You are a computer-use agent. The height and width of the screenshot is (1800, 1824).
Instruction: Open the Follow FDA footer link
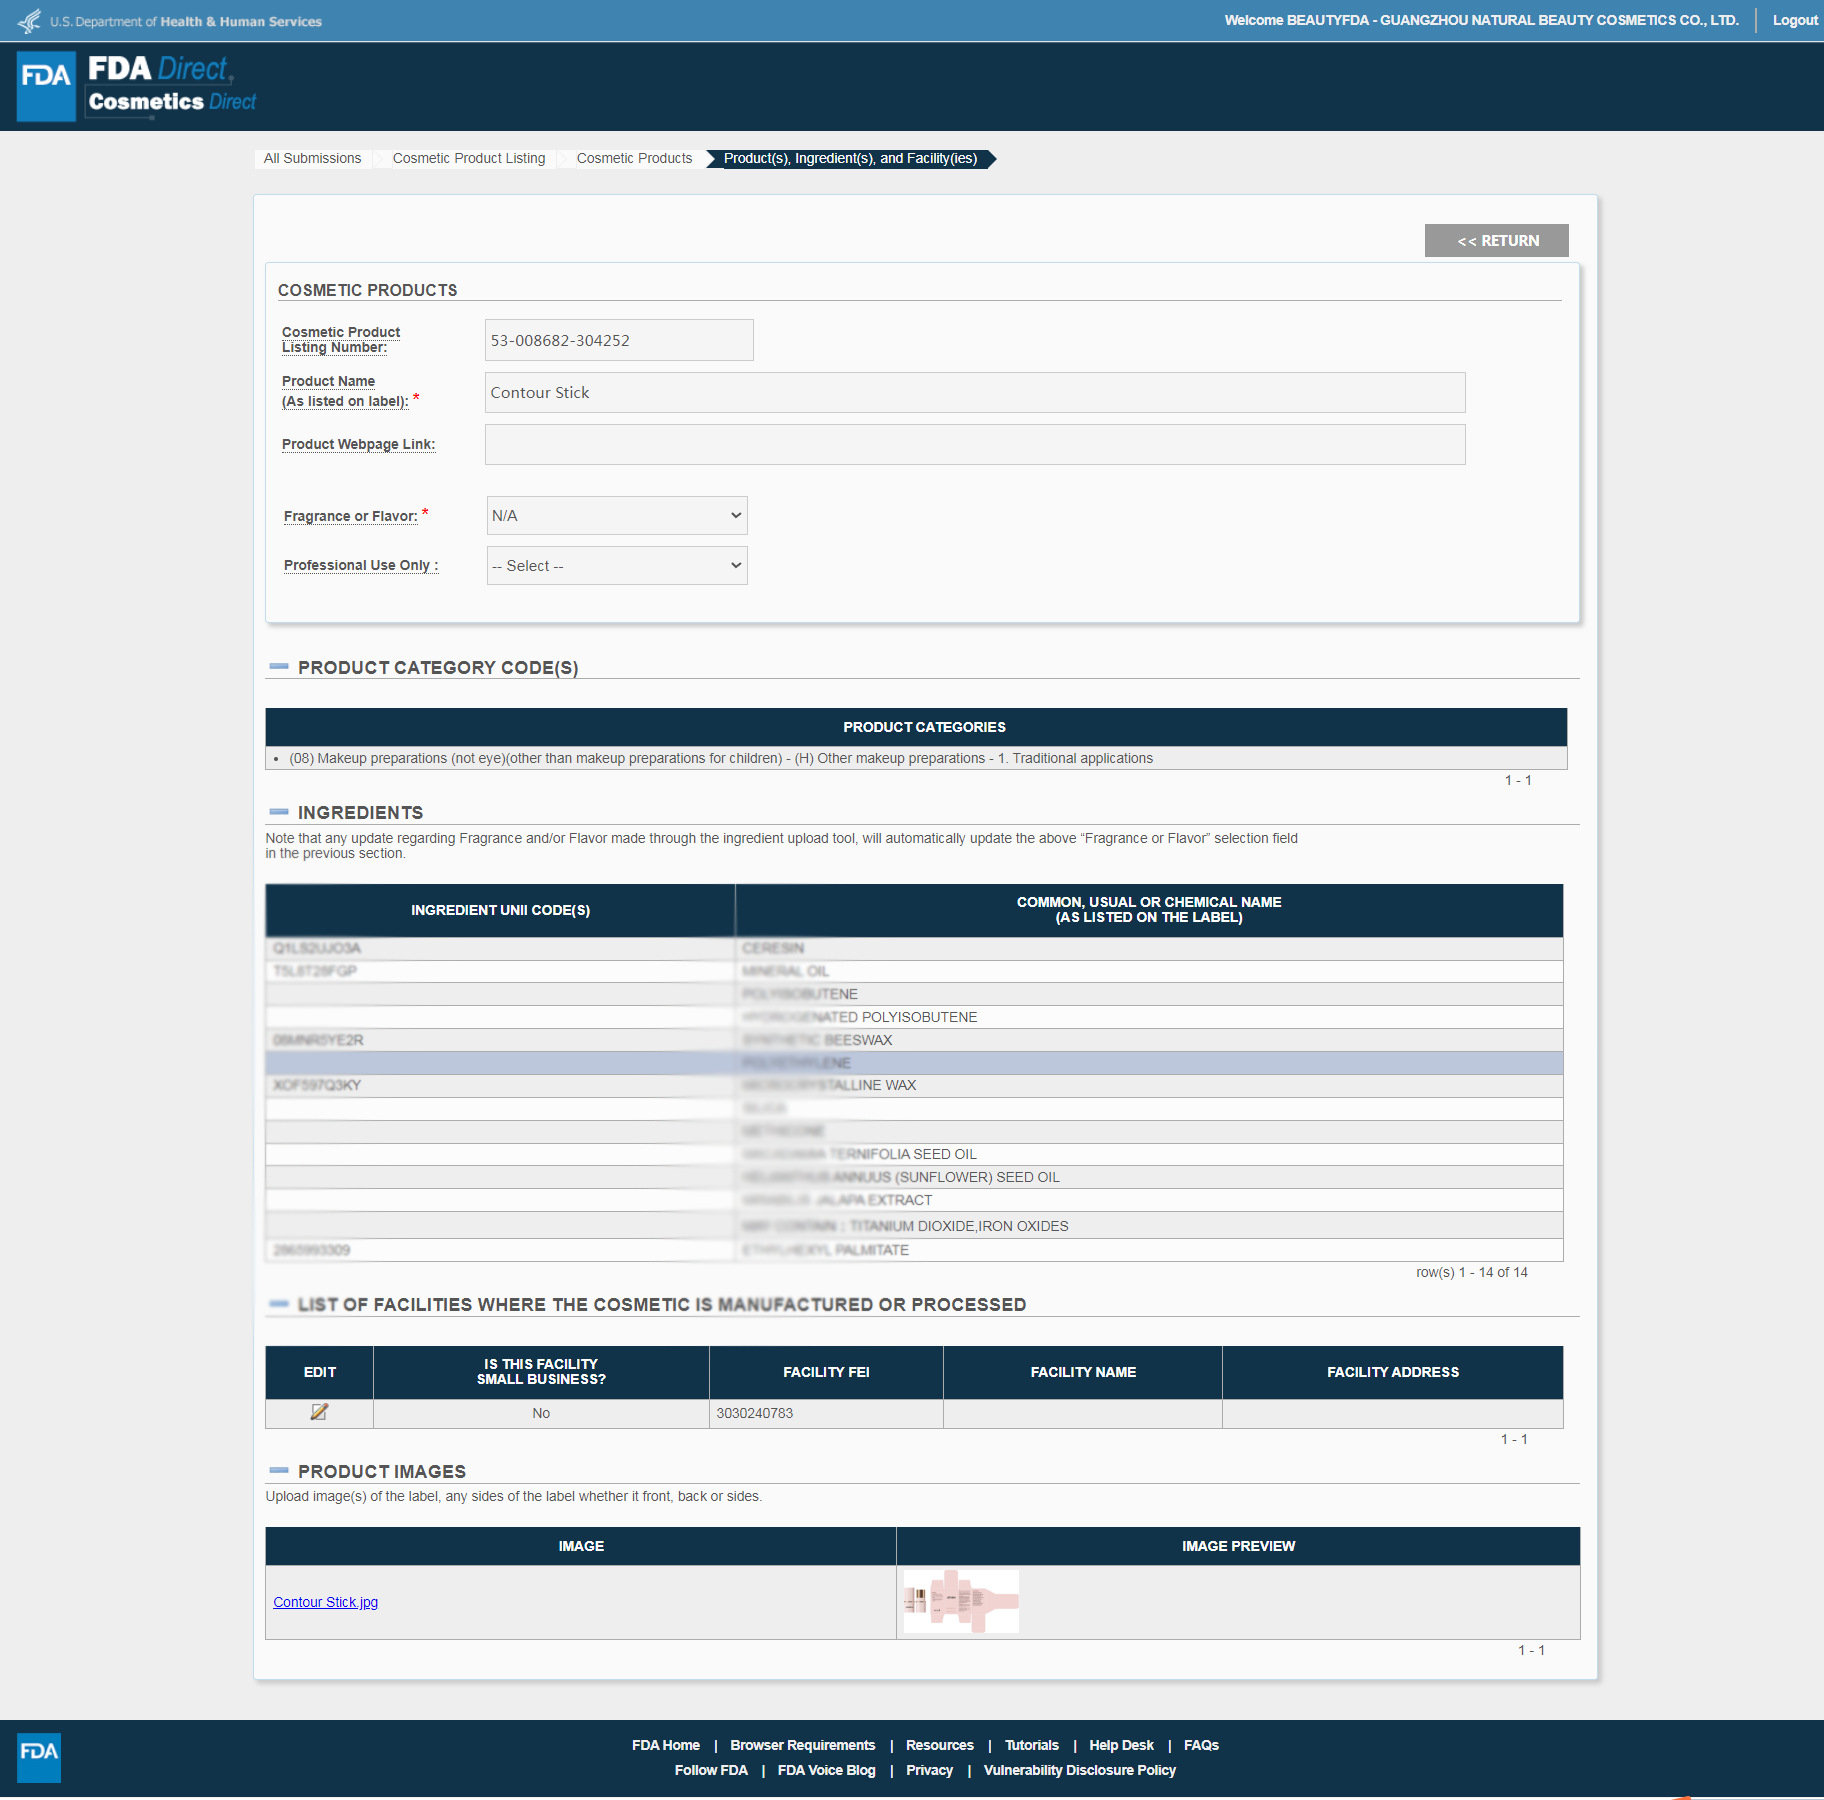711,1770
